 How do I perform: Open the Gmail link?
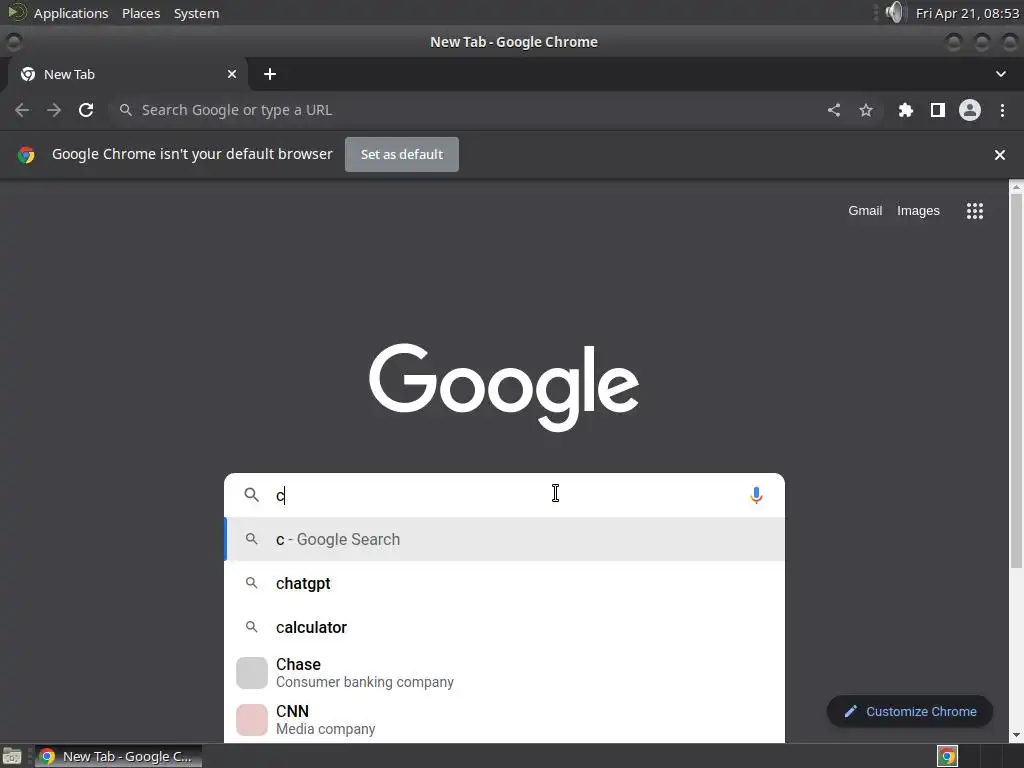point(865,211)
